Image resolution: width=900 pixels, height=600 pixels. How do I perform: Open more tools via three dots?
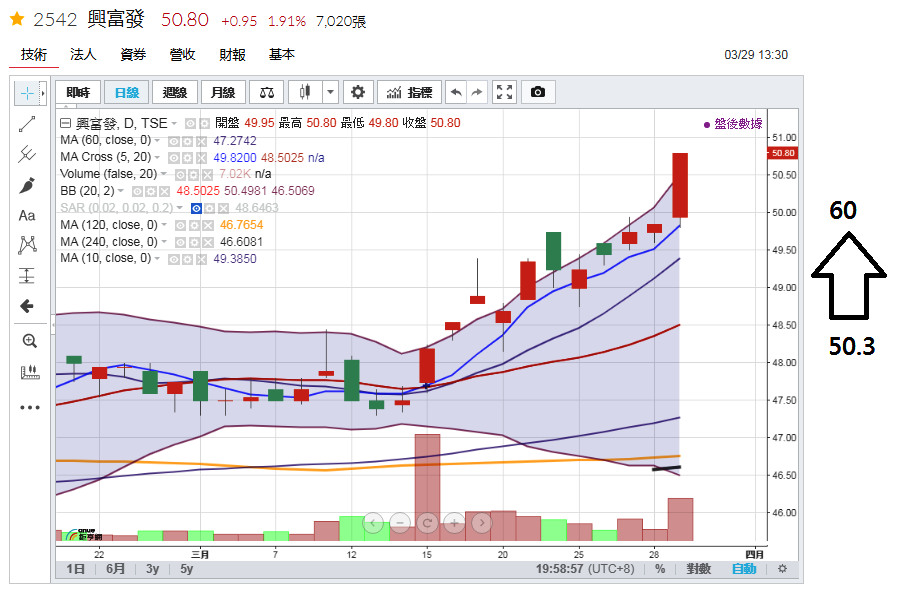point(29,408)
